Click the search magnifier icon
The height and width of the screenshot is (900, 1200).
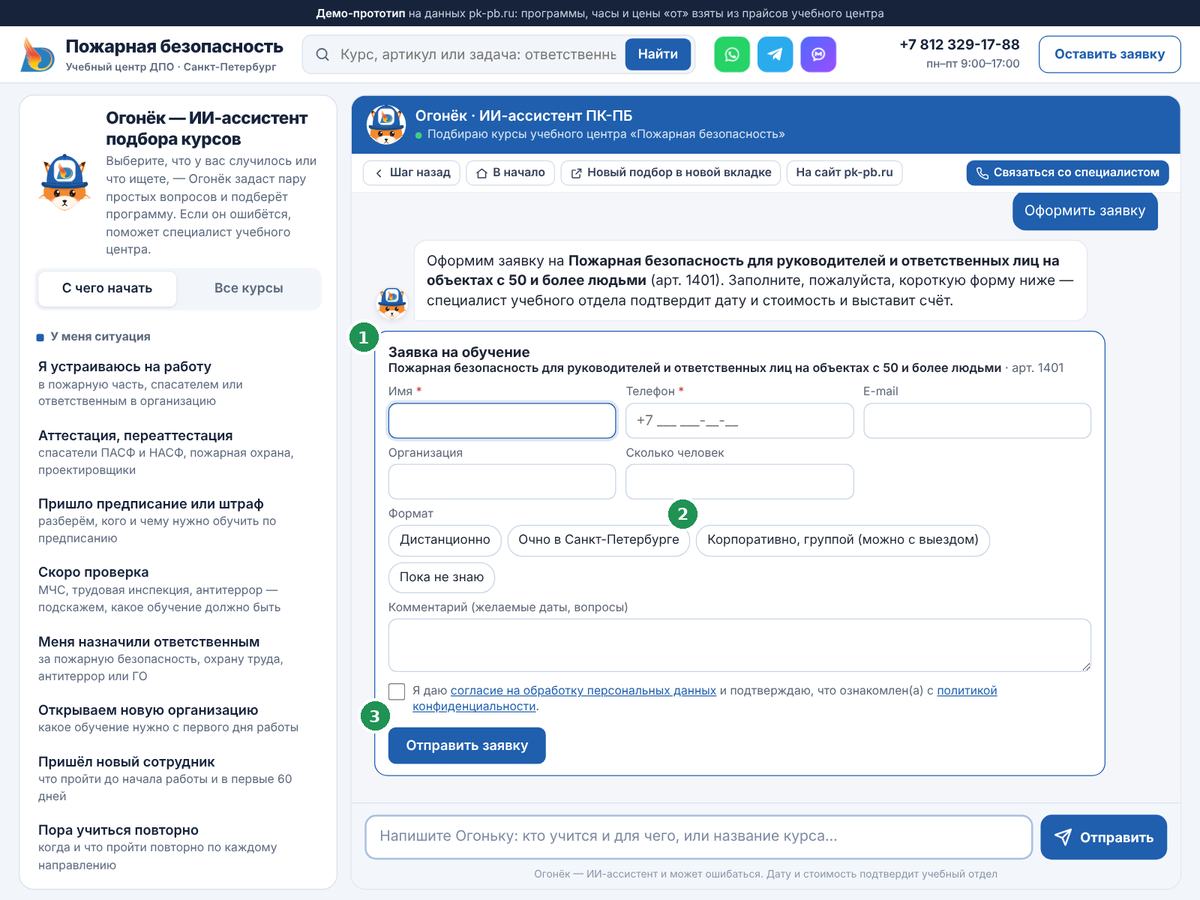(322, 54)
